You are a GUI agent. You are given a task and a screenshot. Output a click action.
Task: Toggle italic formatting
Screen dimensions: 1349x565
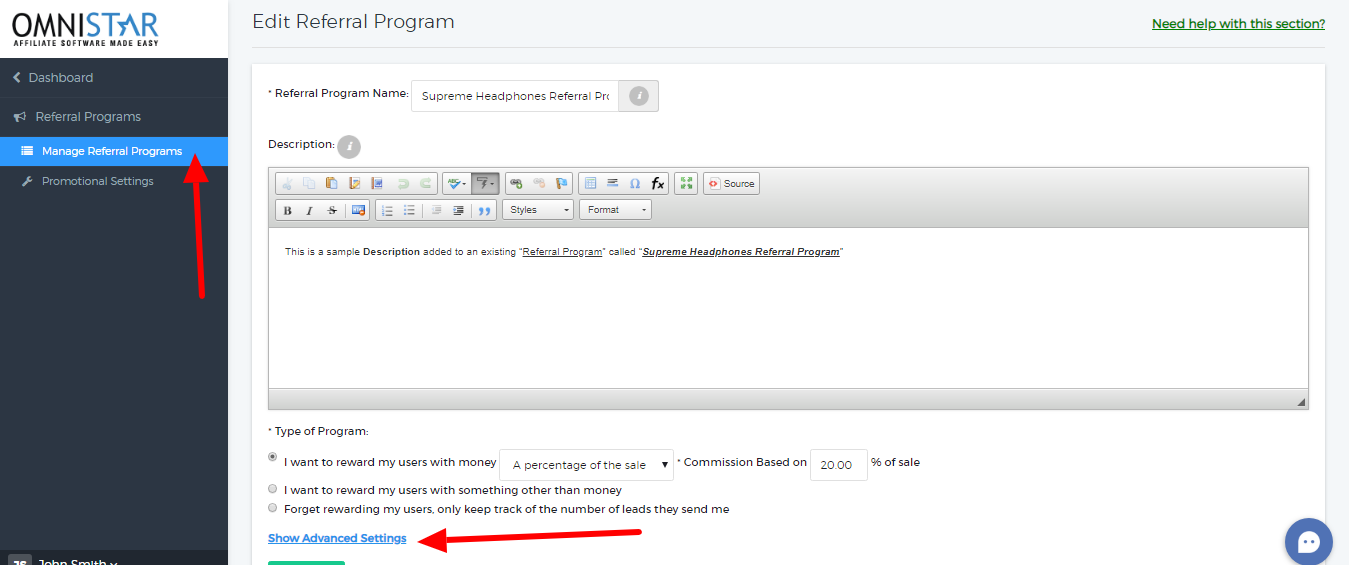309,210
